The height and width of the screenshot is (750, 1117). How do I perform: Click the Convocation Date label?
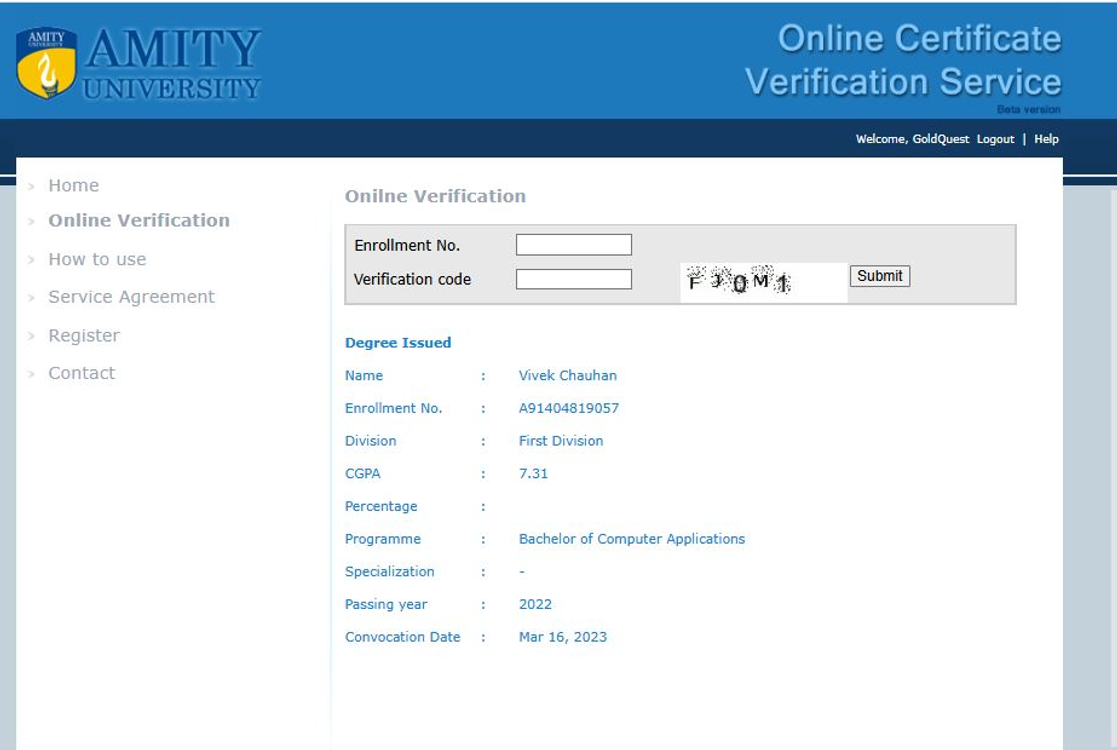click(402, 637)
